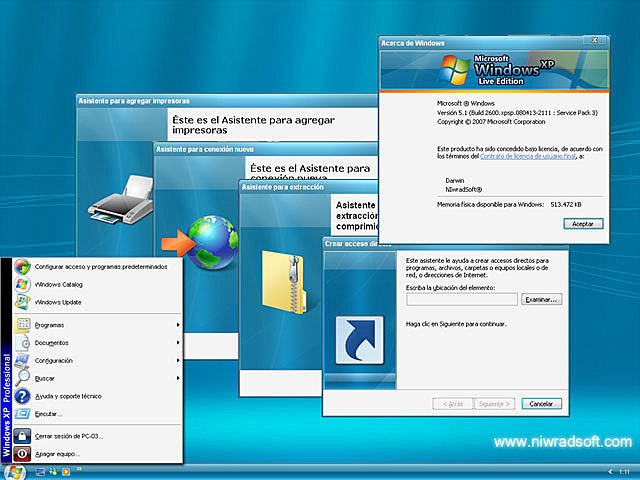Expand the quick launch overflow chevron

point(79,469)
